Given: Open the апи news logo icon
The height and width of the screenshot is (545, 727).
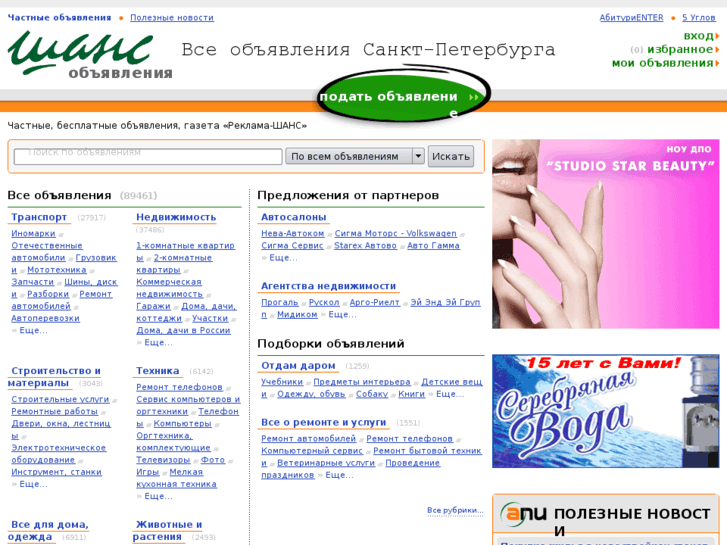Looking at the screenshot, I should 524,514.
